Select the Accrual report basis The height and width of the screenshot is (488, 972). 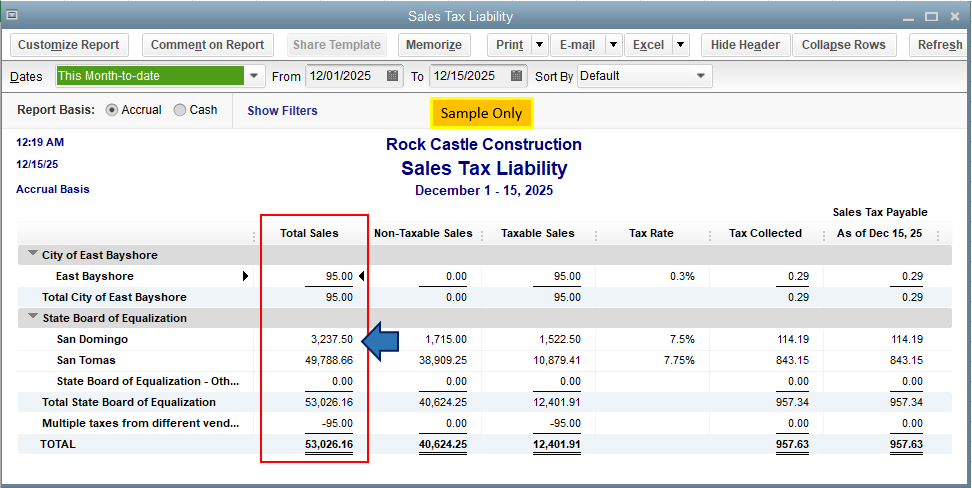pos(112,110)
